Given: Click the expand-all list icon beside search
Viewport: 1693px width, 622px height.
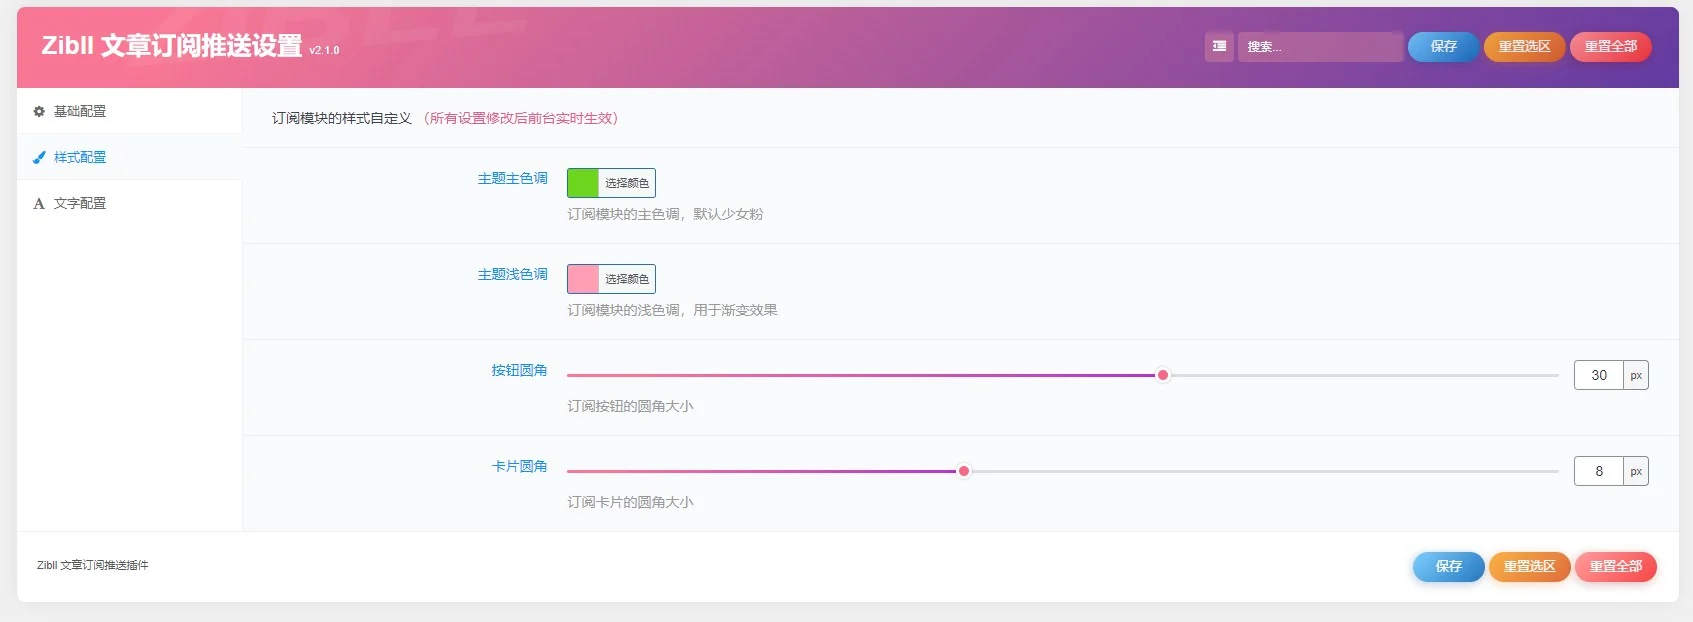Looking at the screenshot, I should click(1219, 47).
